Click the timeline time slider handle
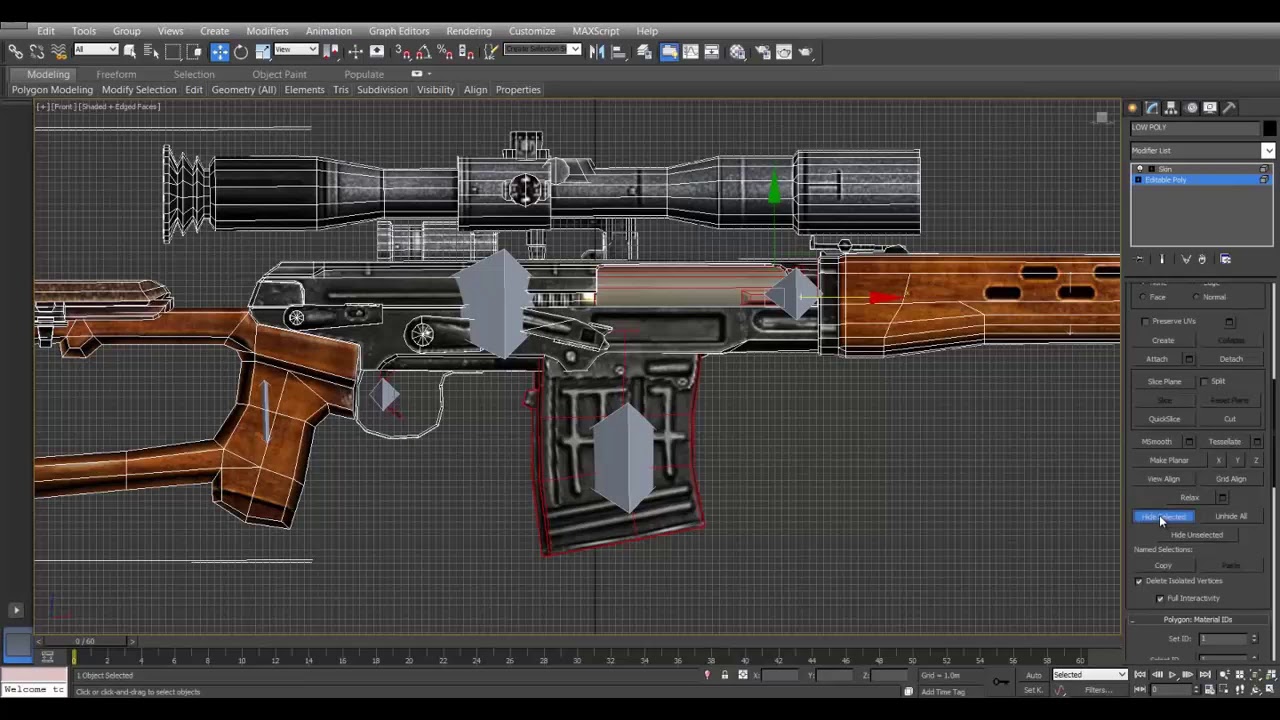This screenshot has height=720, width=1280. tap(84, 641)
